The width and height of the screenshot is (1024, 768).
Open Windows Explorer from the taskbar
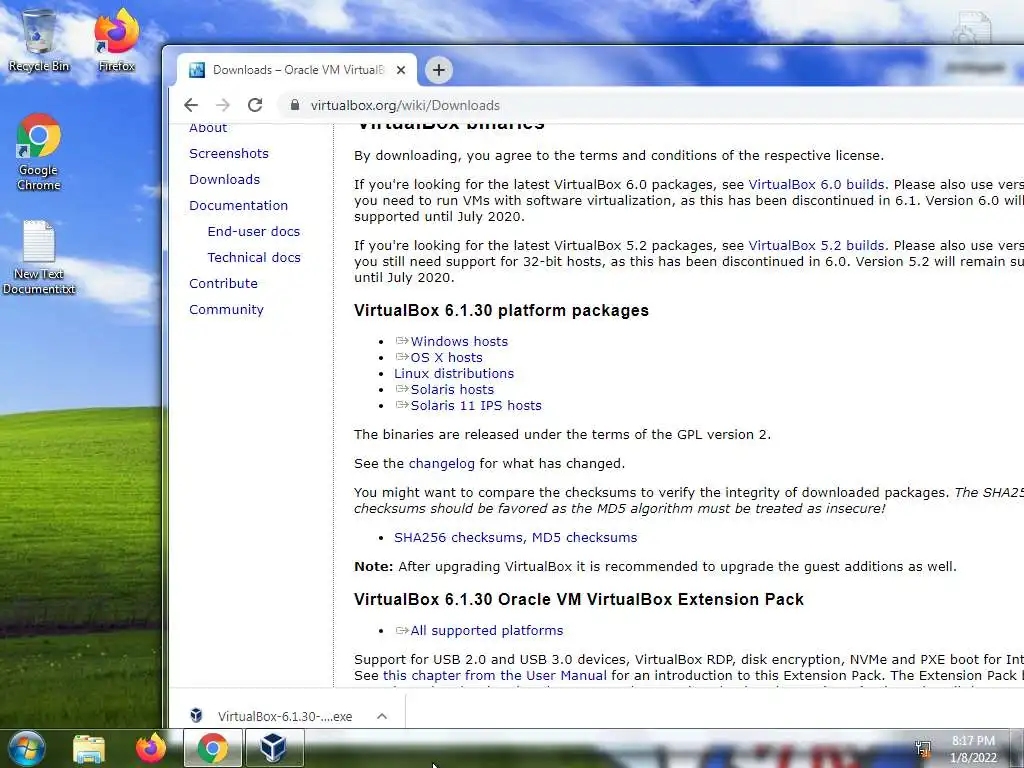(x=89, y=749)
